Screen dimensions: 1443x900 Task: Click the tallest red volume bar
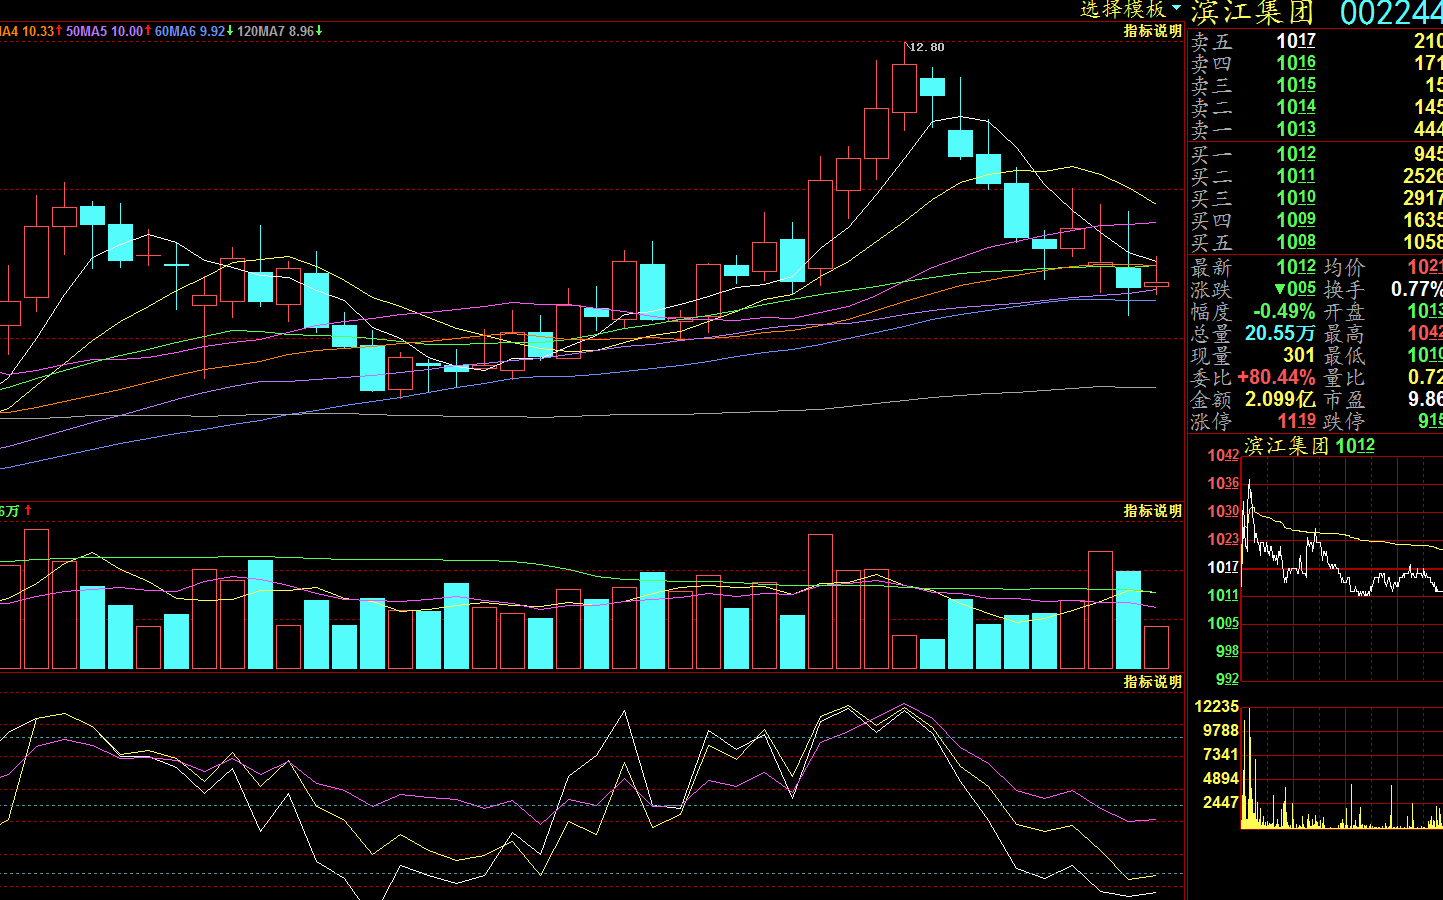tap(36, 599)
